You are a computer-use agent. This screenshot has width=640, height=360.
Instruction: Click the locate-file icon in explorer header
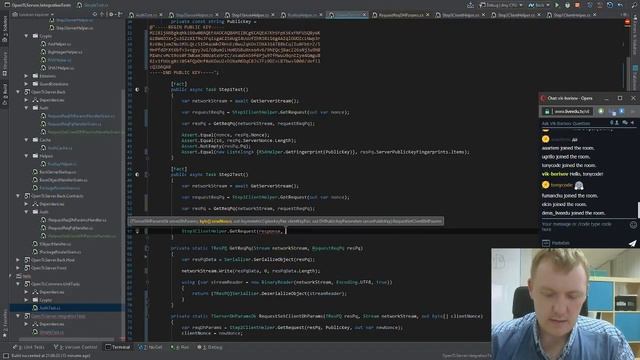click(95, 14)
